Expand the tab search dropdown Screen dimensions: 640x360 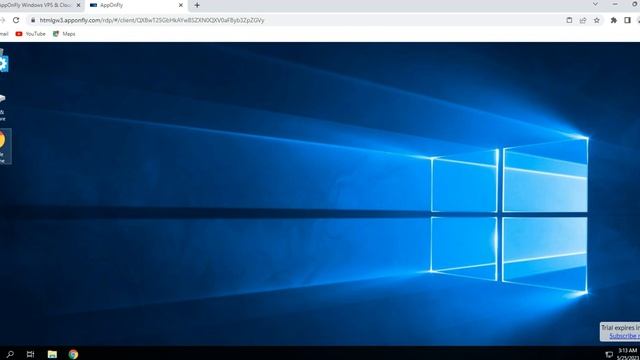coord(595,4)
